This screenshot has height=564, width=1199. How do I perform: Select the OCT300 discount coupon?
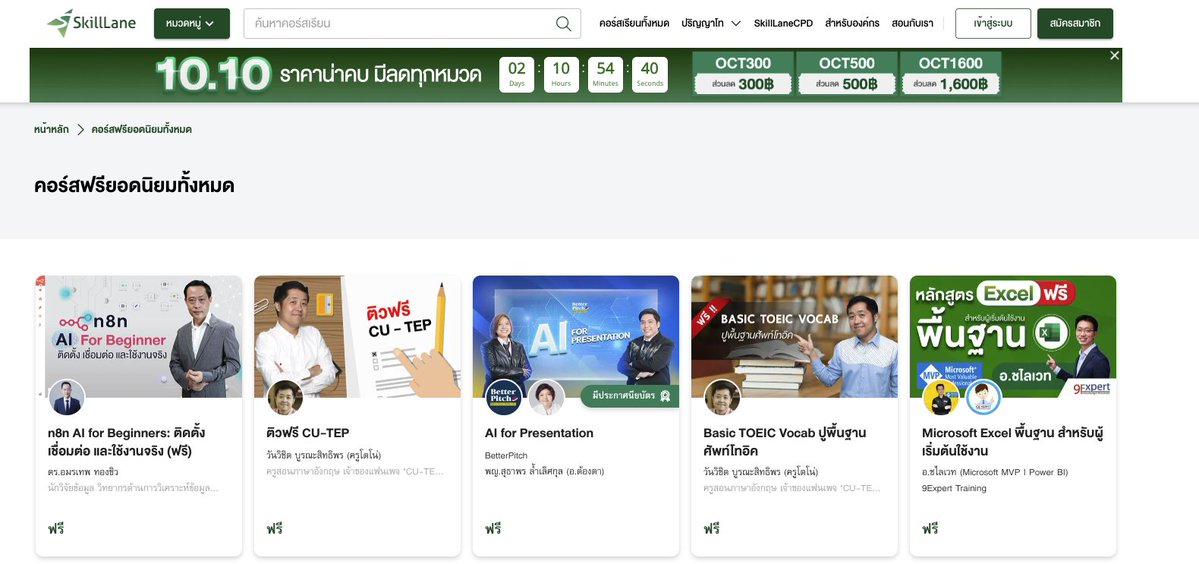coord(742,74)
